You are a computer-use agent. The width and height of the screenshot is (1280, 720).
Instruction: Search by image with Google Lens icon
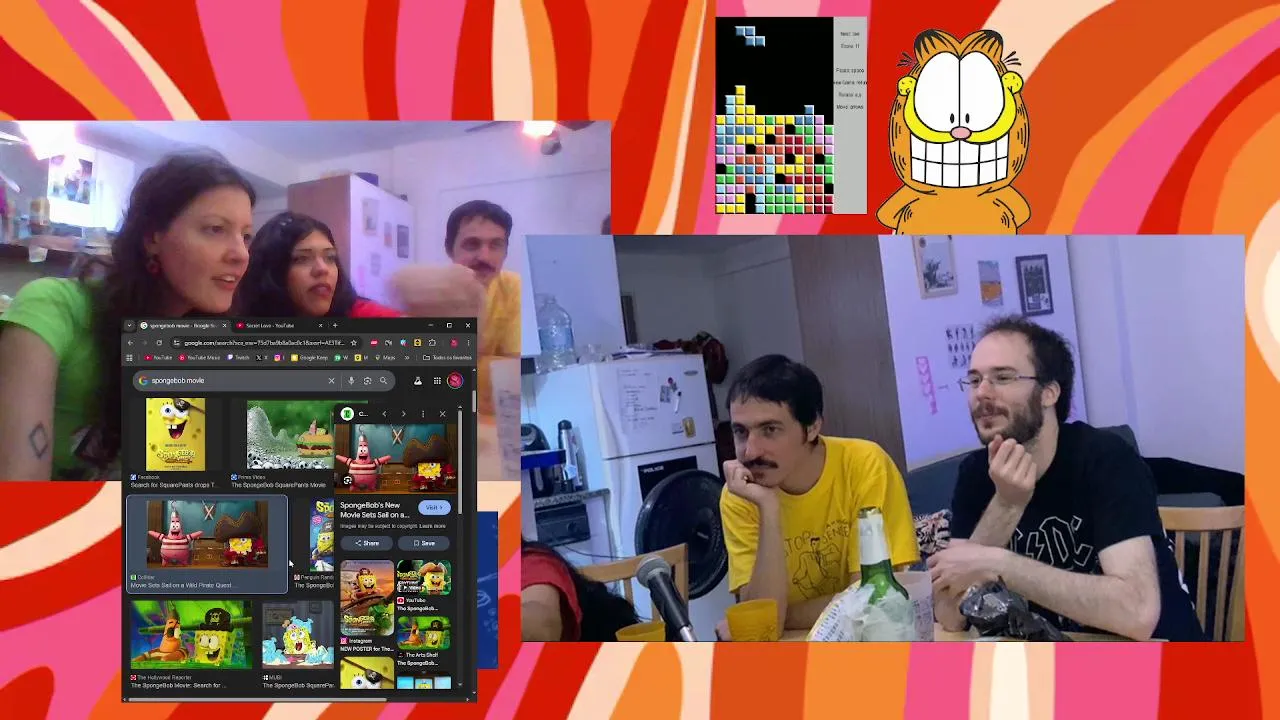(x=367, y=381)
